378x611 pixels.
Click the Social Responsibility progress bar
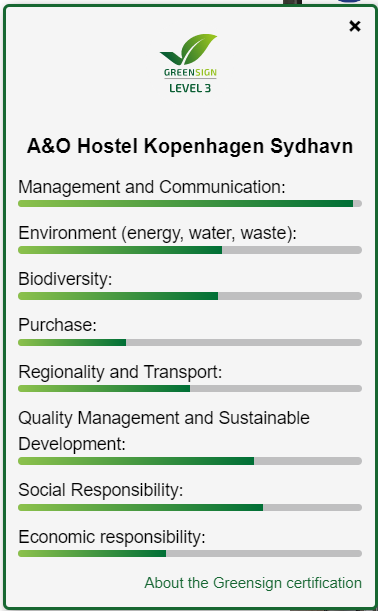190,507
